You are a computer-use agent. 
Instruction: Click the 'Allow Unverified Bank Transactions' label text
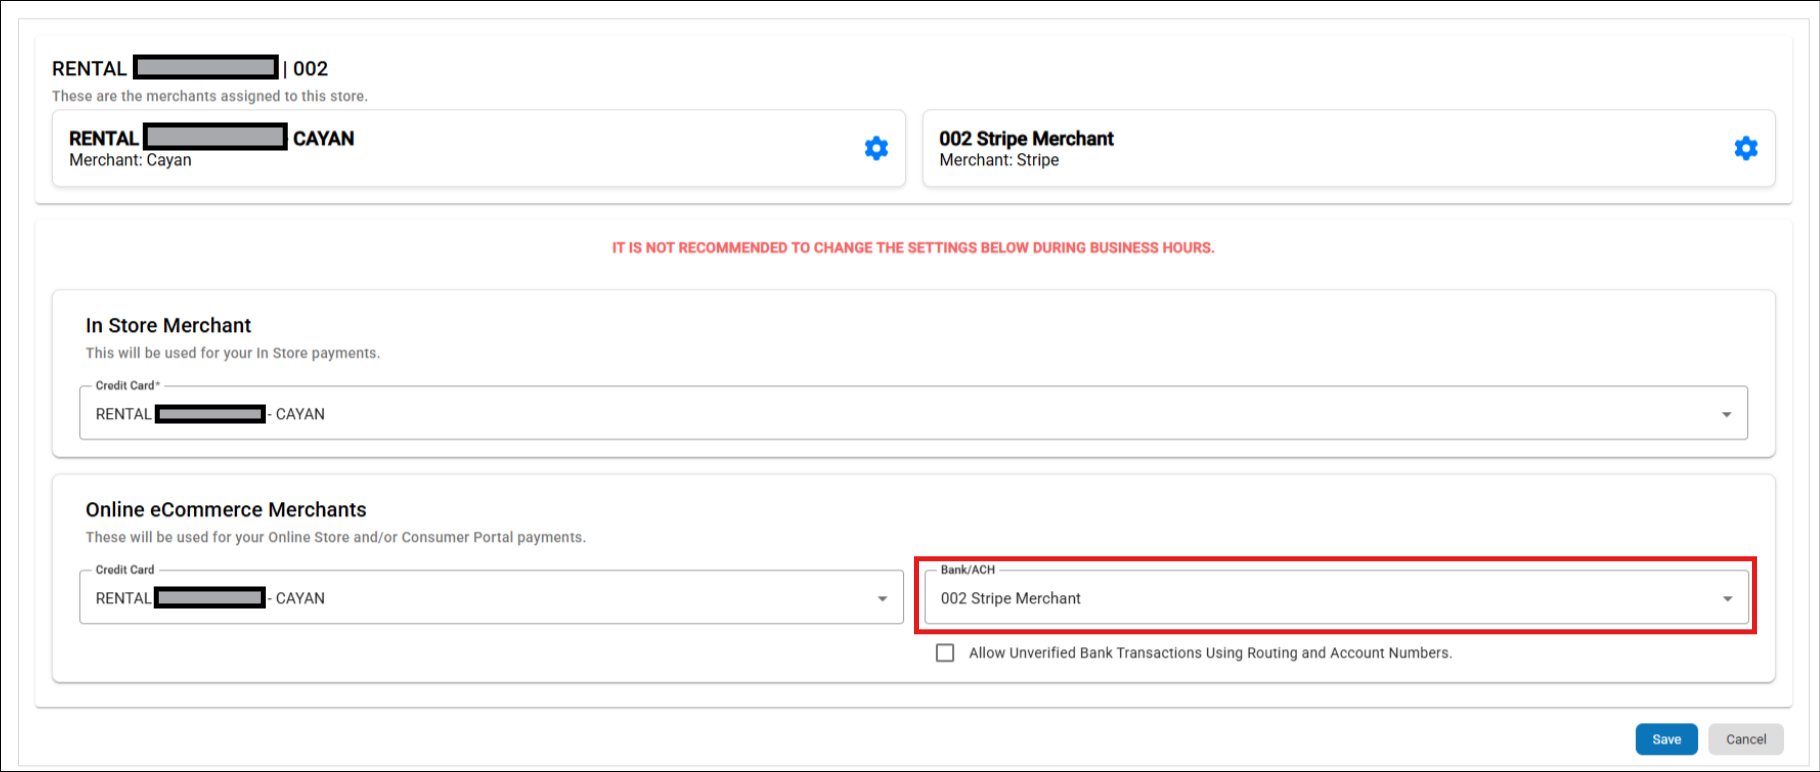point(1209,653)
